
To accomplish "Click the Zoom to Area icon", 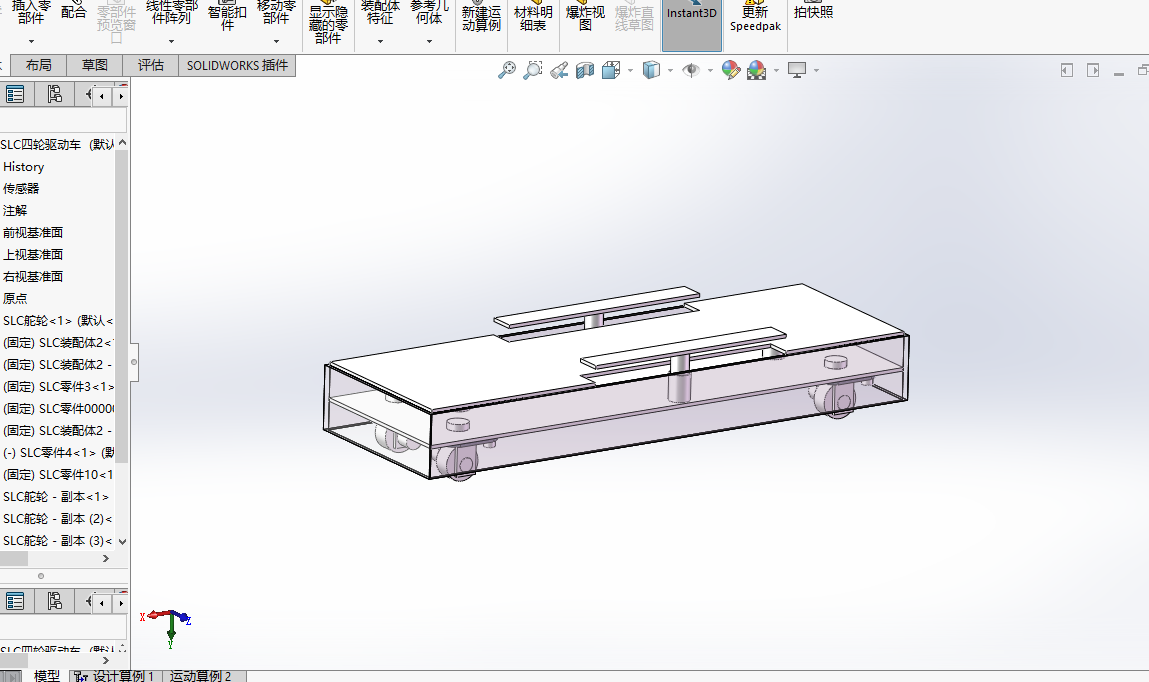I will pos(533,70).
